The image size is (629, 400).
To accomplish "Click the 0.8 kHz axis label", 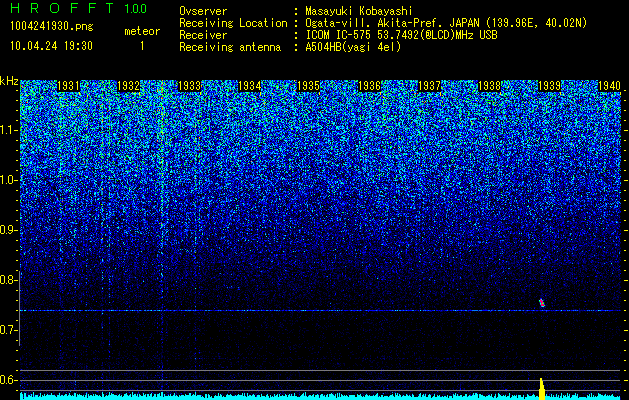I will click(8, 280).
